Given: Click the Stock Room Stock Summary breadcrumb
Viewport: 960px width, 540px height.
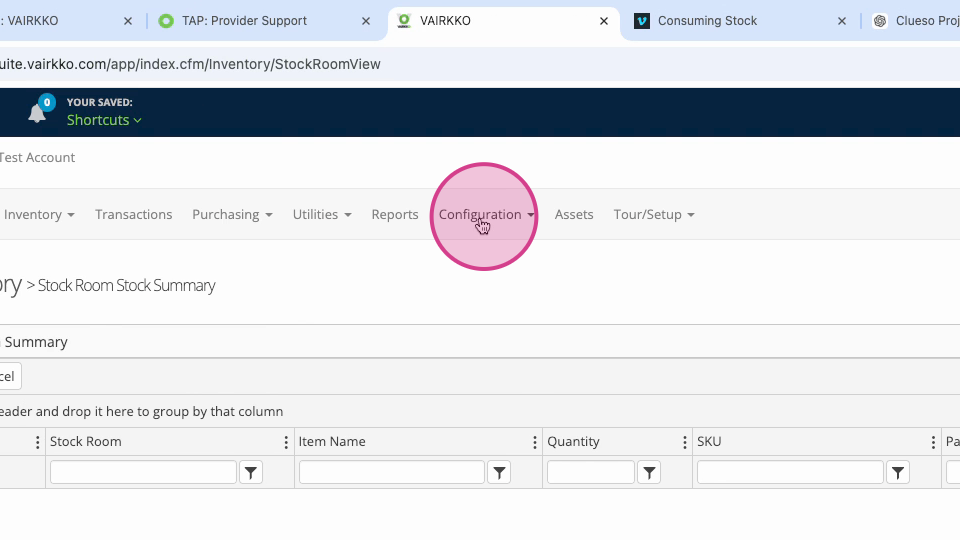Looking at the screenshot, I should tap(126, 285).
